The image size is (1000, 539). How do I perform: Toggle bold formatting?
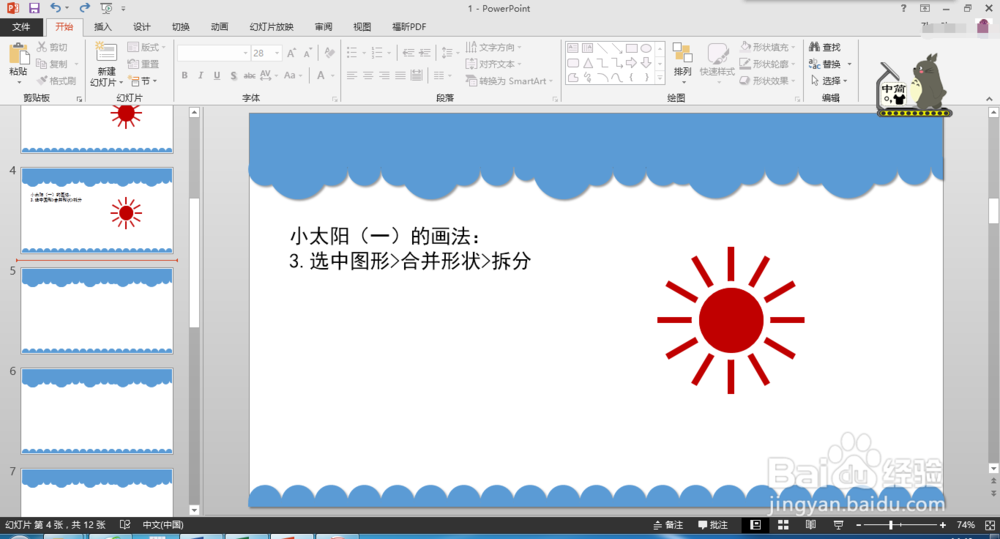coord(184,75)
